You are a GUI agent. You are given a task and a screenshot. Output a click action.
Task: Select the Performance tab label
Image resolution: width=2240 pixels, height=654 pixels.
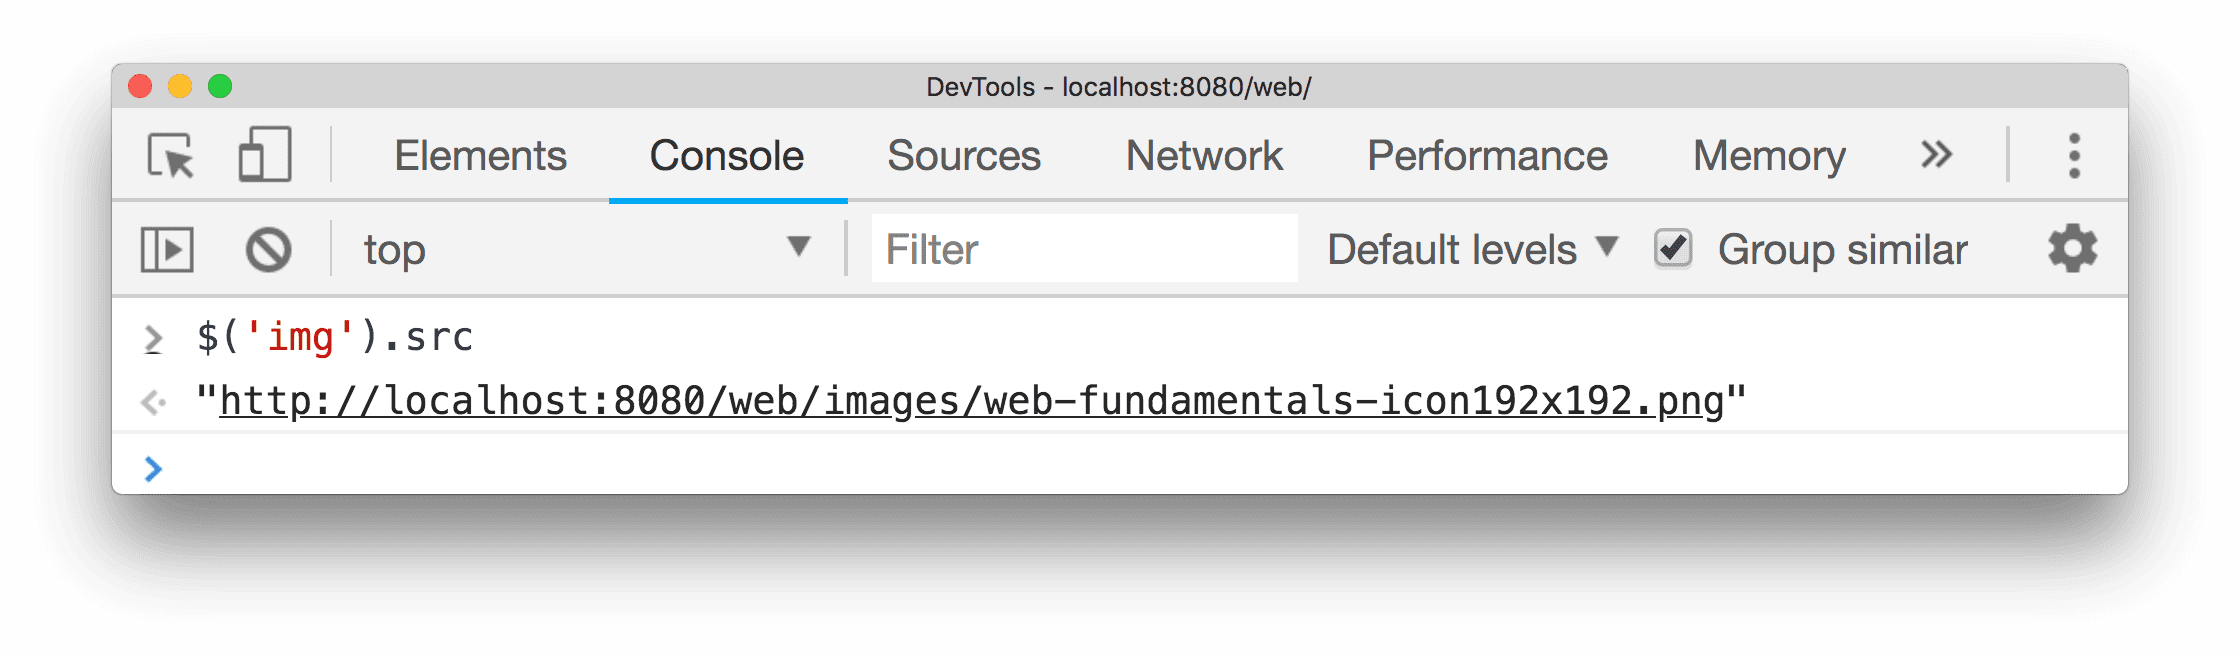tap(1488, 156)
